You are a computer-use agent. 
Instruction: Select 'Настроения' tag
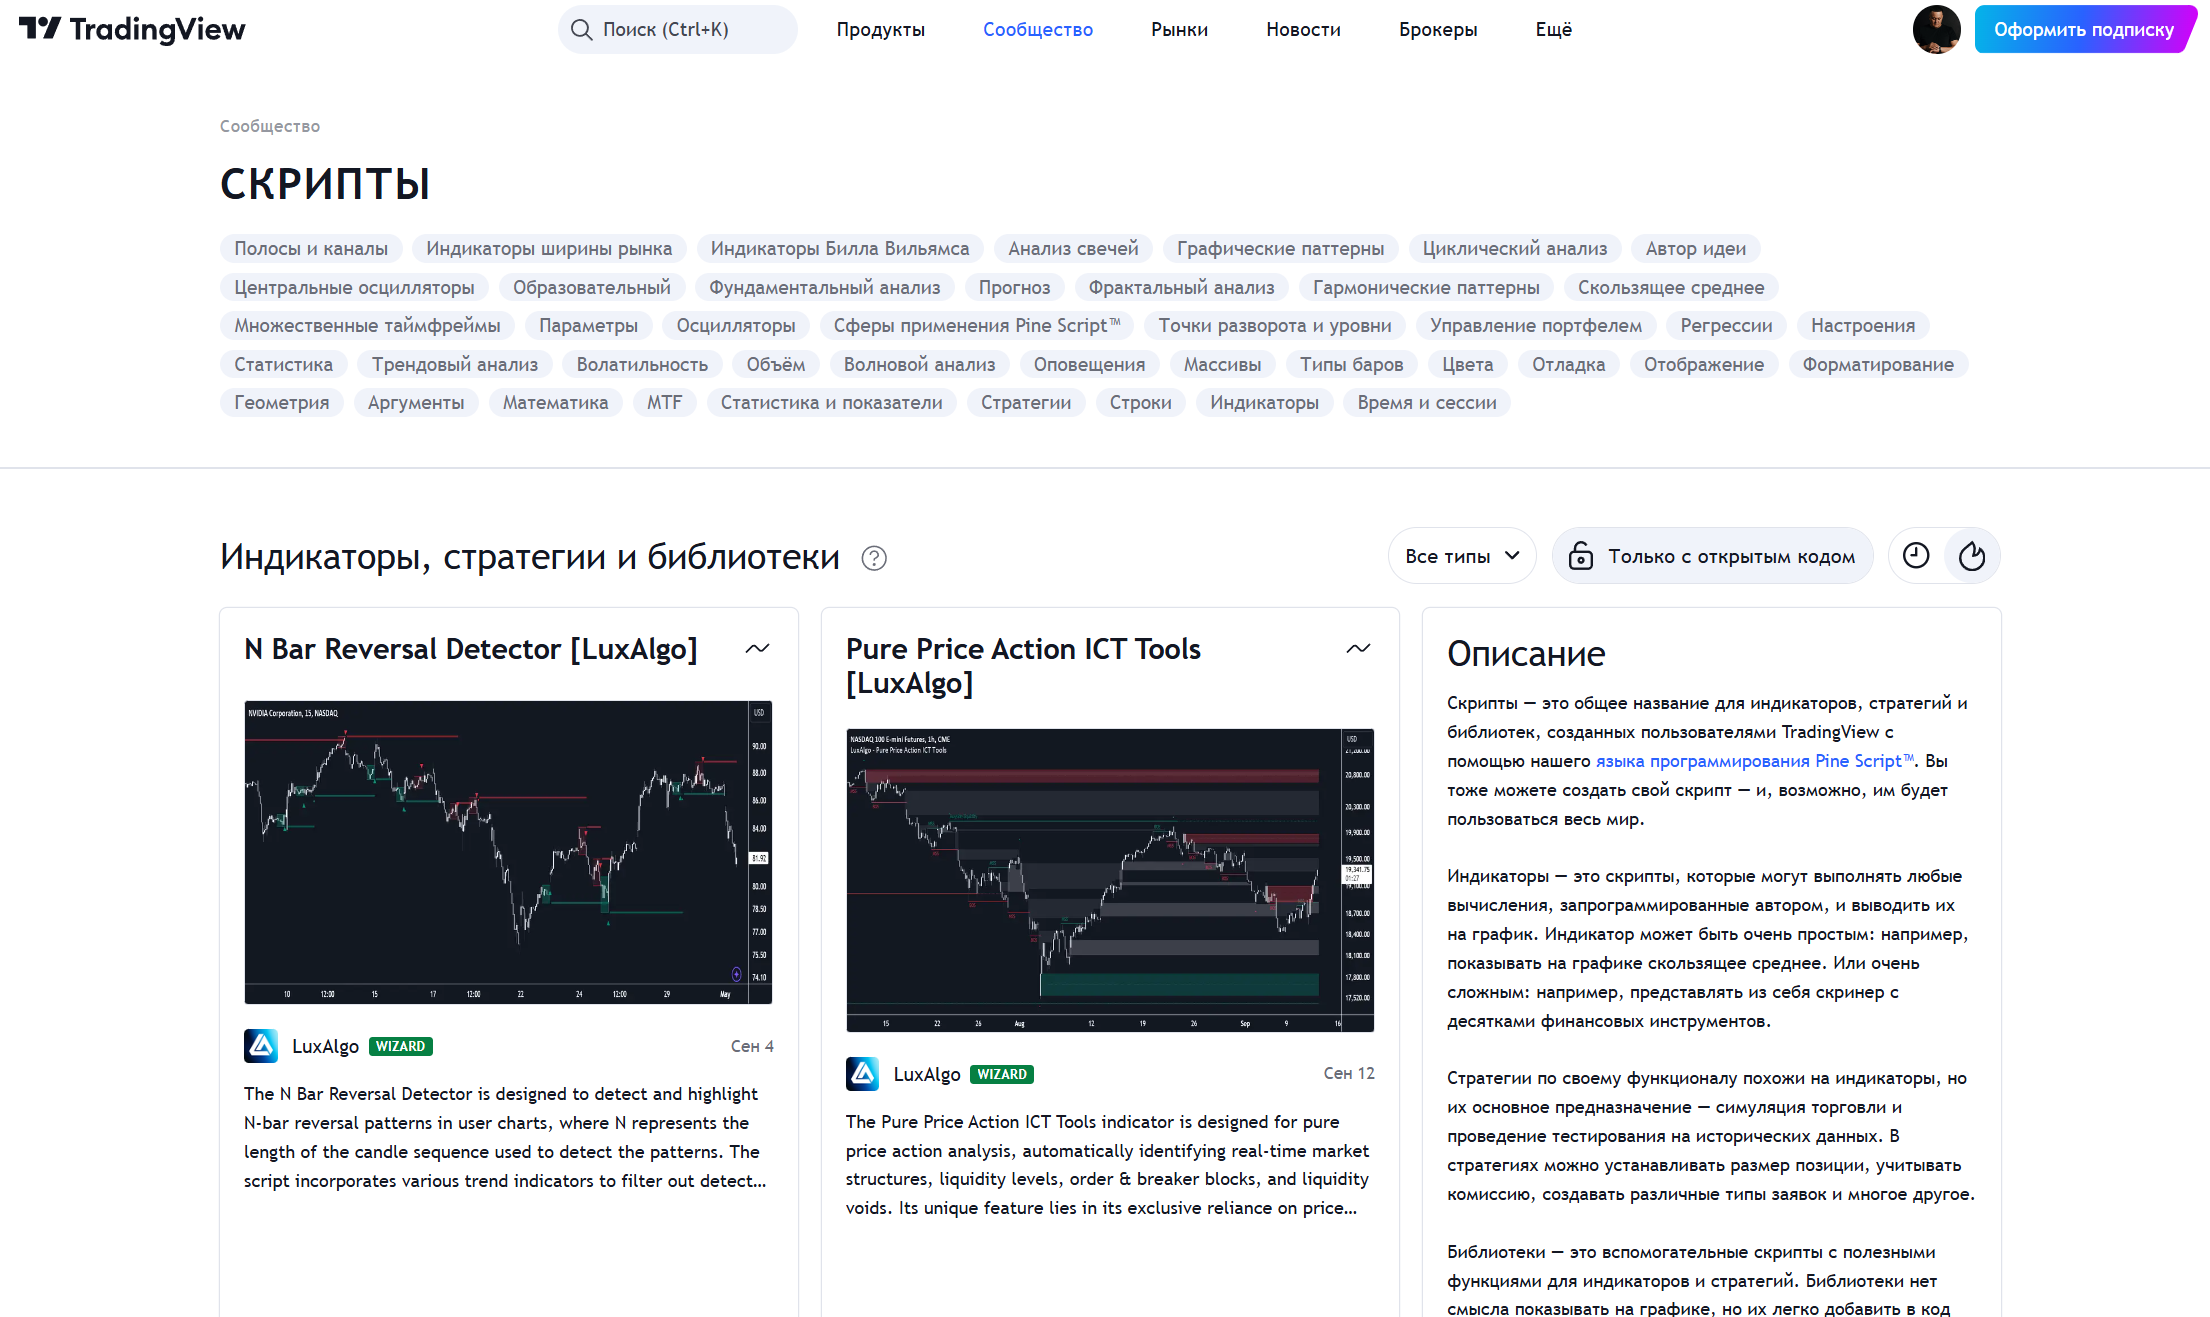(1863, 326)
